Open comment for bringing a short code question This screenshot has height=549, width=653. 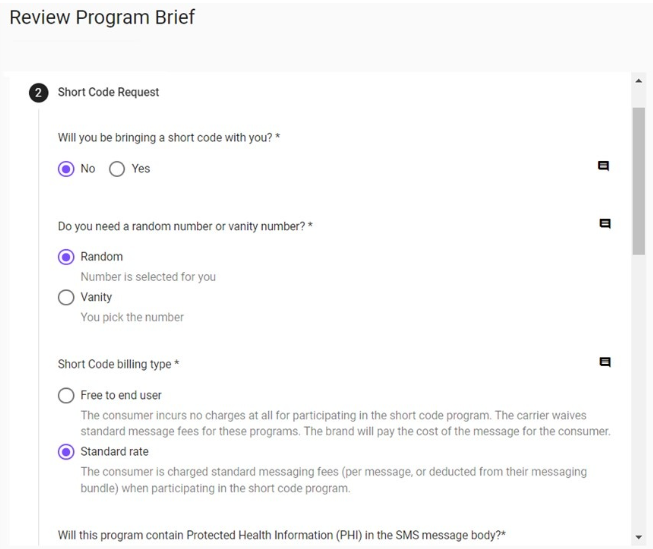(603, 166)
